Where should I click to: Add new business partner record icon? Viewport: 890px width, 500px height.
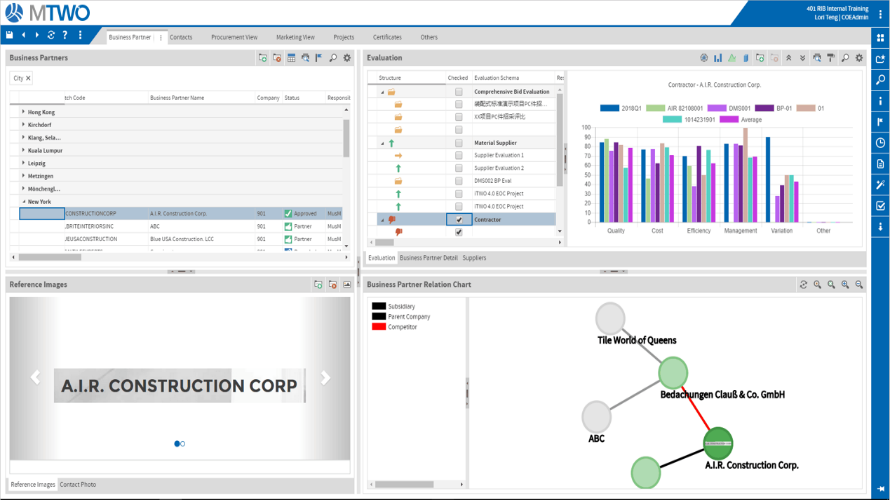point(263,58)
